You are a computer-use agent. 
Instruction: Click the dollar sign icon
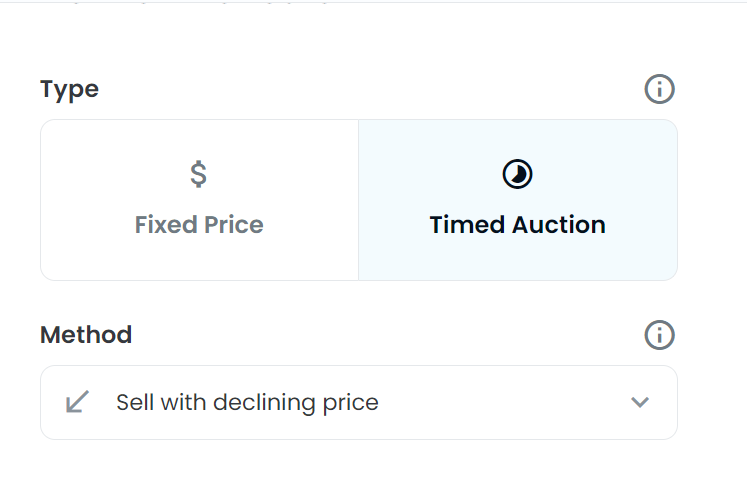point(199,174)
